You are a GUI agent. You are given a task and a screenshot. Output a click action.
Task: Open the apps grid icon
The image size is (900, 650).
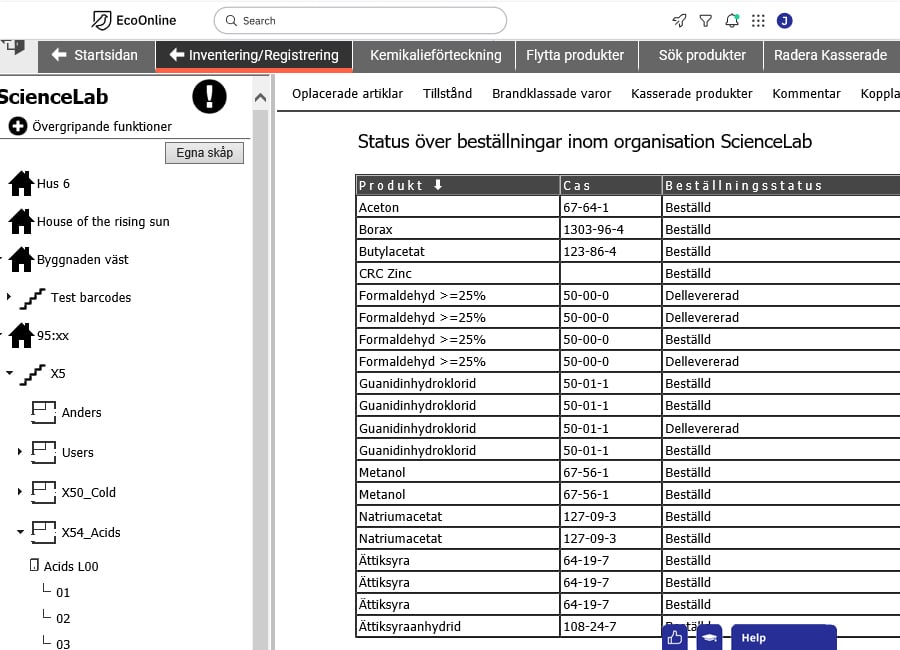tap(758, 21)
